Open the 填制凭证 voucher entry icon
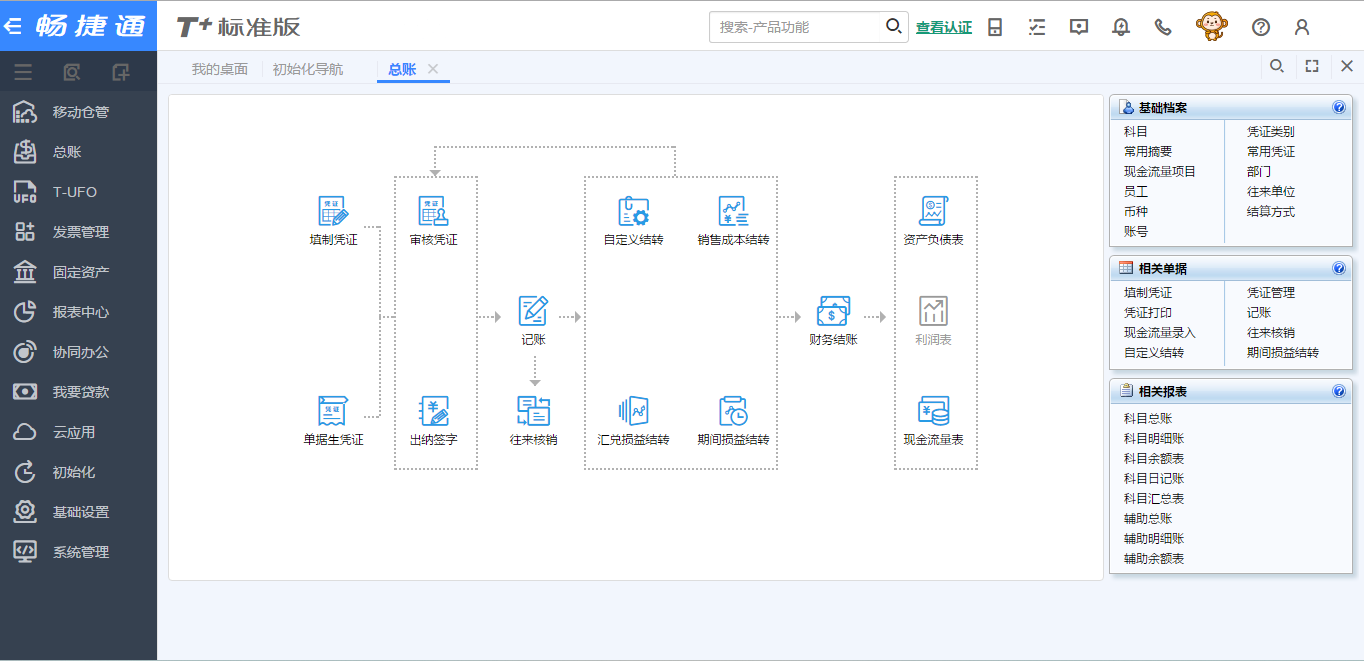Screen dimensions: 1364x661 pos(333,212)
